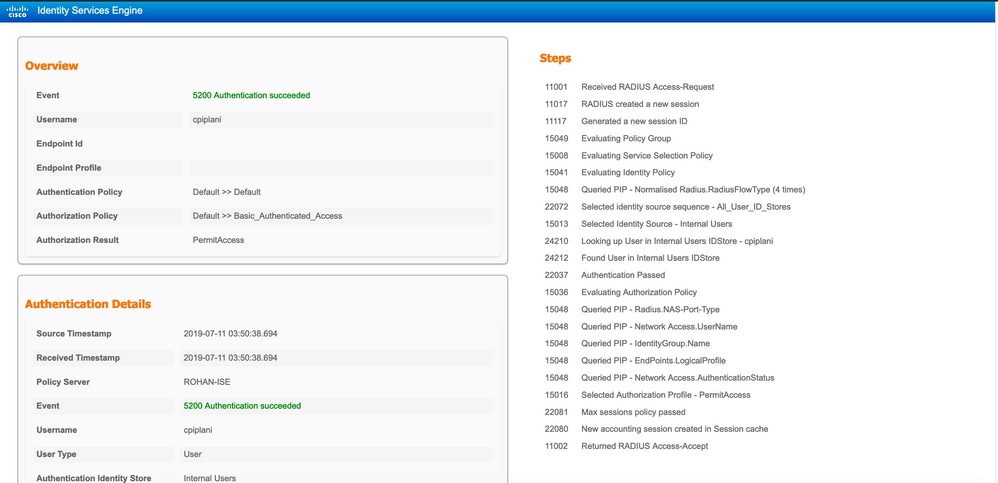
Task: Click step Queried PIP - Network Access.AuthenticationStatus
Action: point(659,378)
